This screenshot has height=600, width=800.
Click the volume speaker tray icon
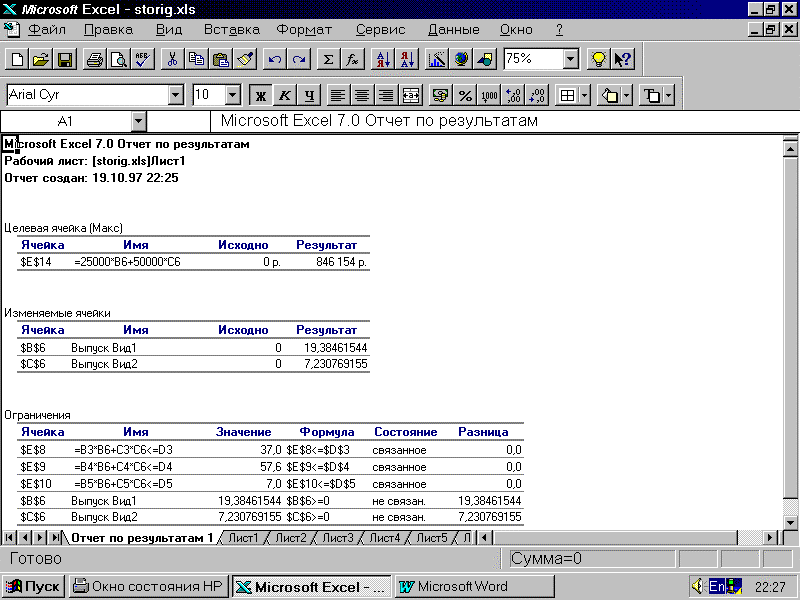point(697,587)
